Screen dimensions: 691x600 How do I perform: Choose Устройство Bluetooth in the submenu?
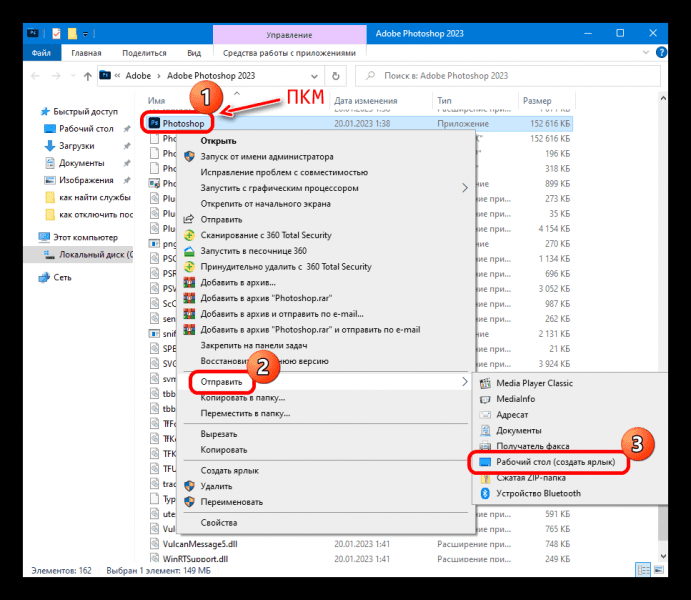coord(538,493)
